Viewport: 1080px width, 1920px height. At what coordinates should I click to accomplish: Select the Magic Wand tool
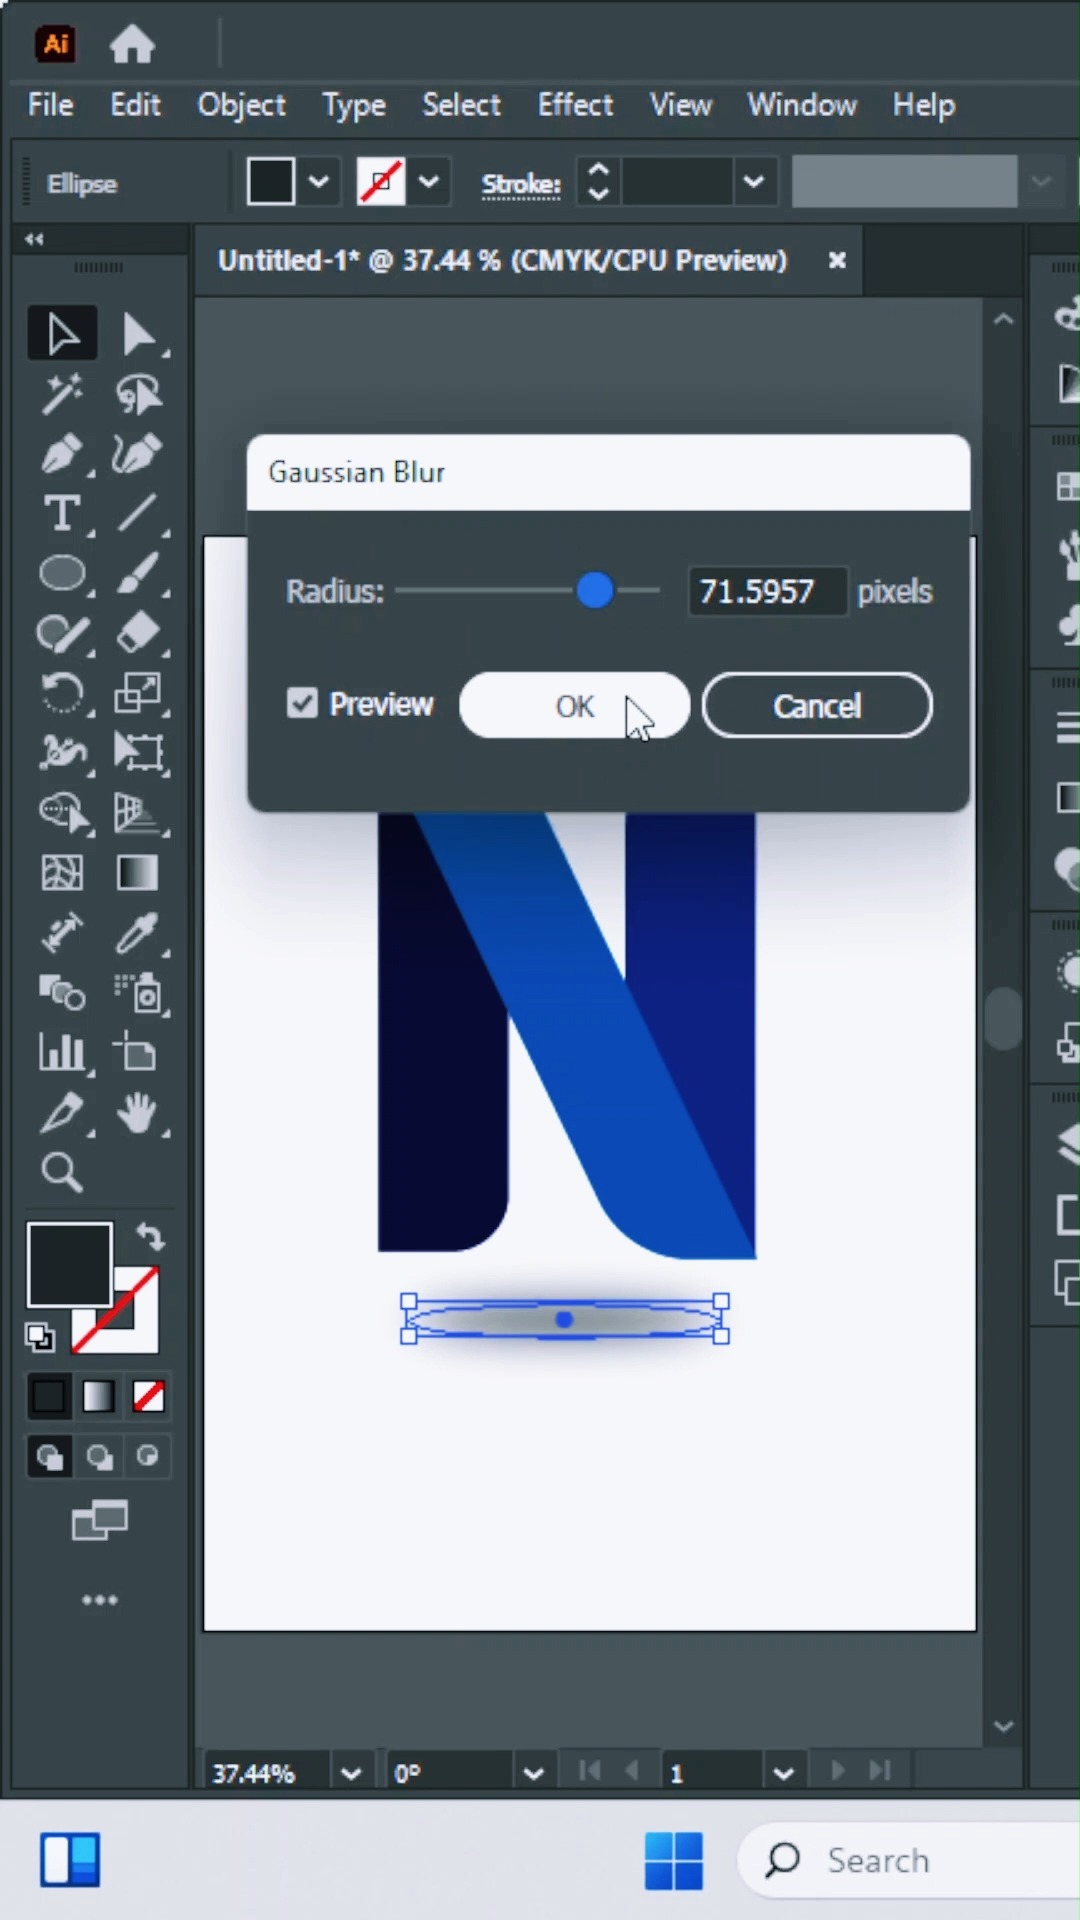click(x=62, y=394)
